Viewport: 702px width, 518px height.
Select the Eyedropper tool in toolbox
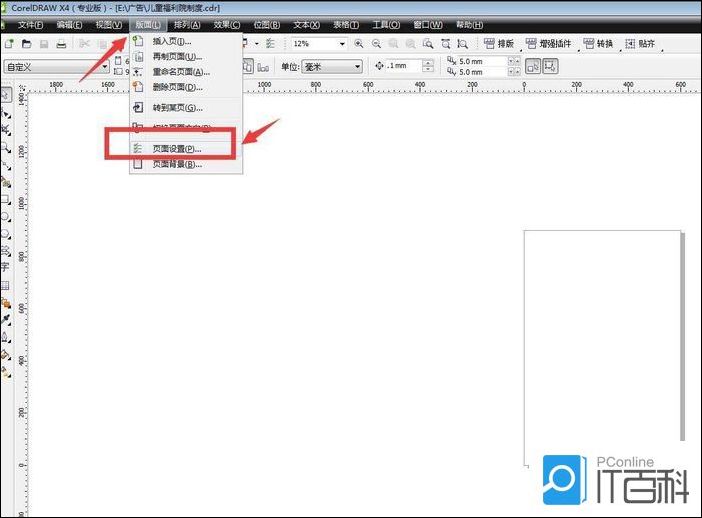tap(6, 320)
